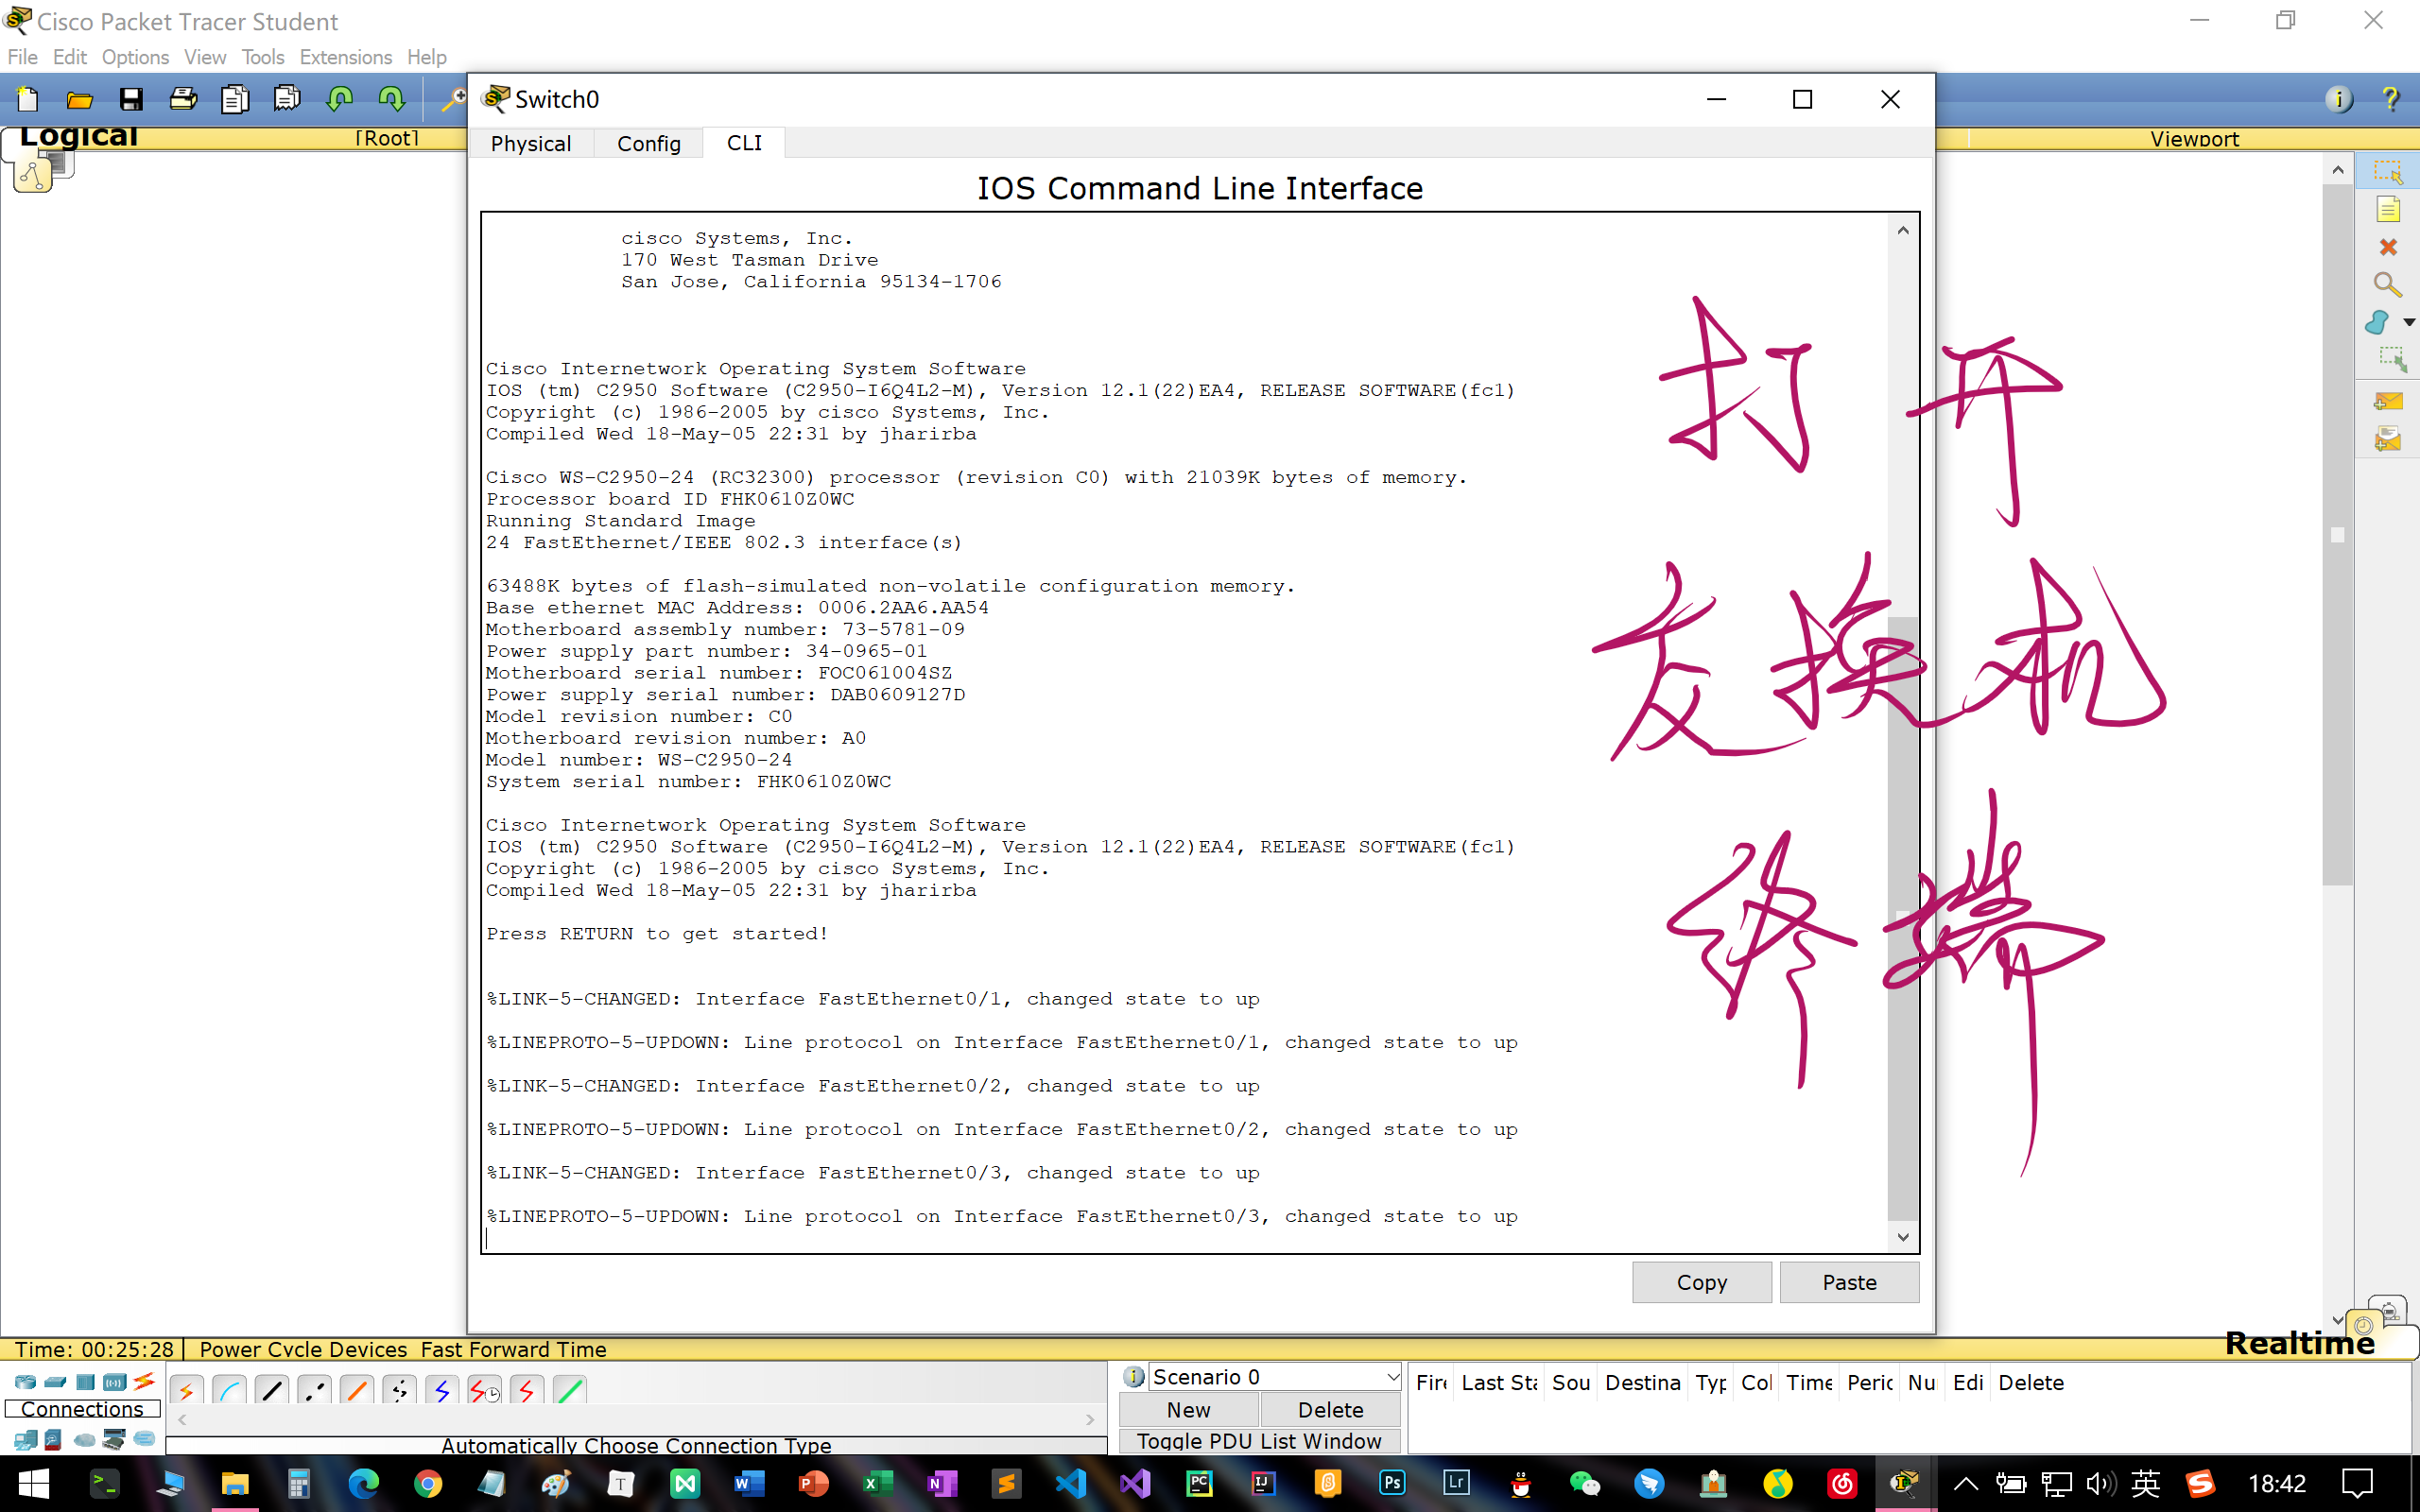
Task: Click the Add Complex PDU envelope icon
Action: point(2388,438)
